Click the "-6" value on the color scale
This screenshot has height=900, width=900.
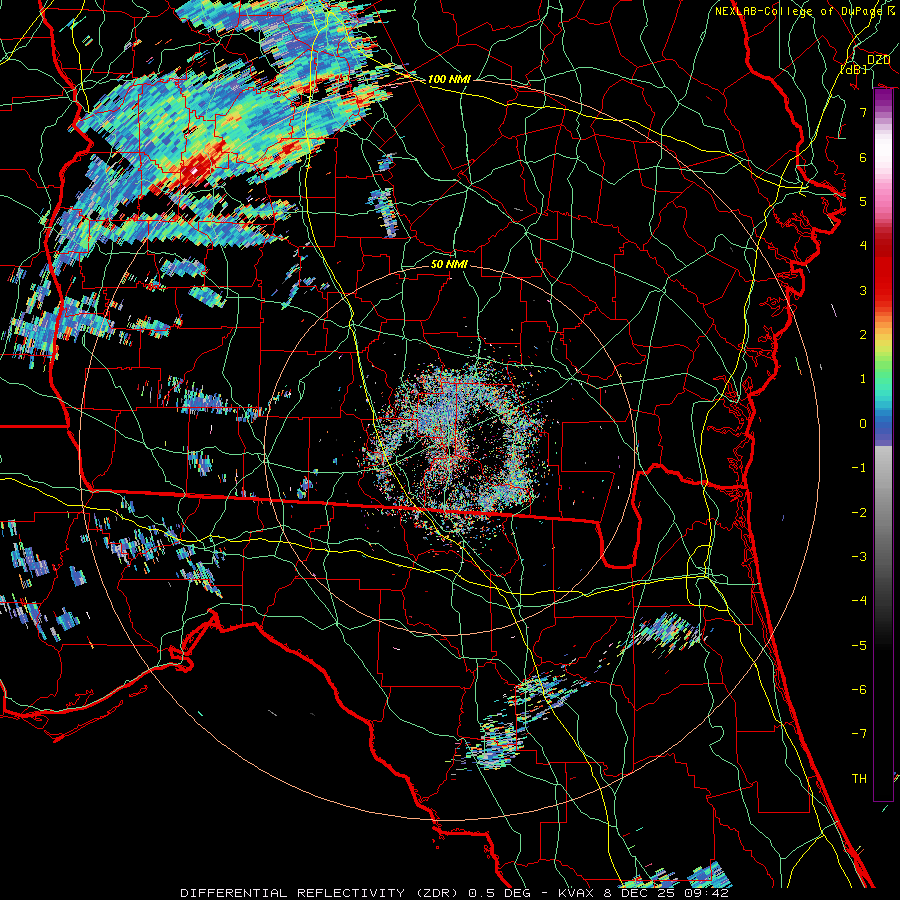tap(859, 690)
